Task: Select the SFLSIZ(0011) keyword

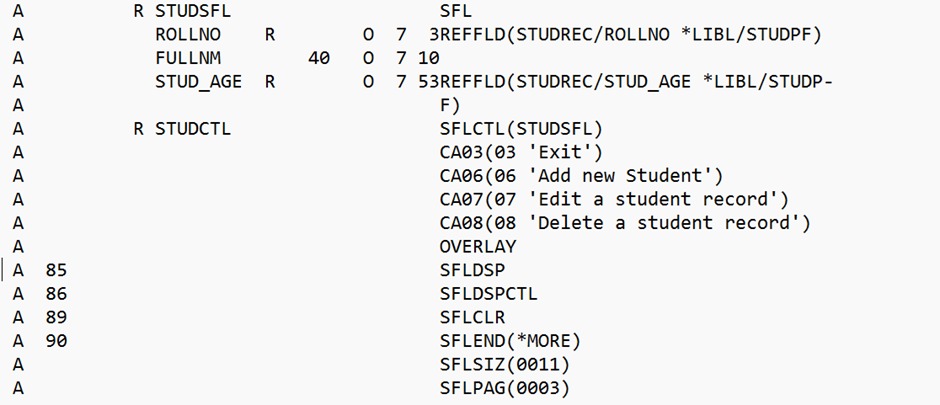Action: [505, 364]
